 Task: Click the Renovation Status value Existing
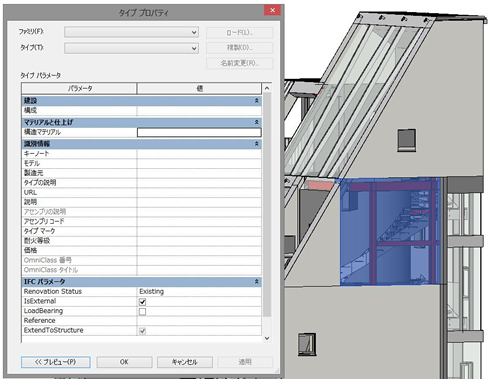tap(152, 291)
